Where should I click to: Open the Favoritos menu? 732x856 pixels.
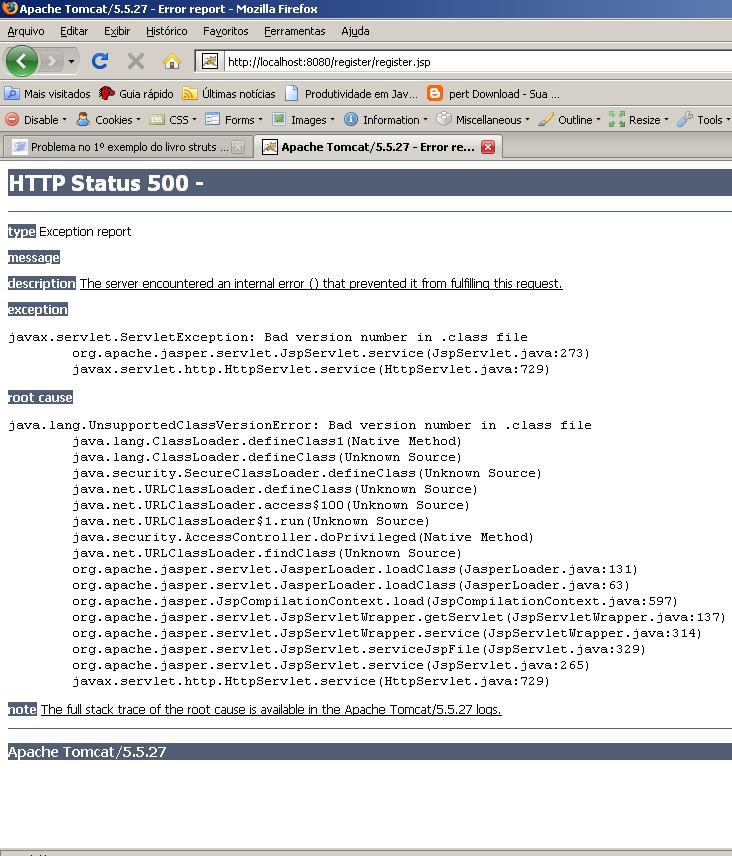coord(225,31)
